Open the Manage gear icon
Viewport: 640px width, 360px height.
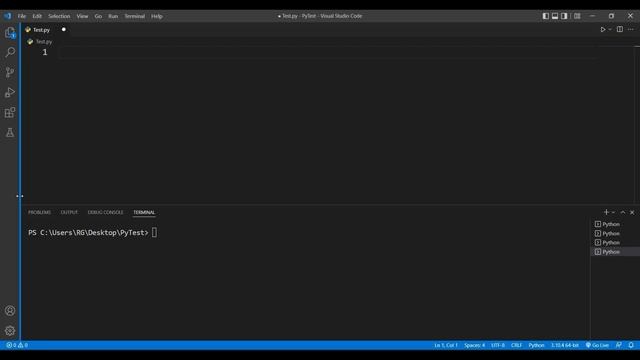pos(10,331)
